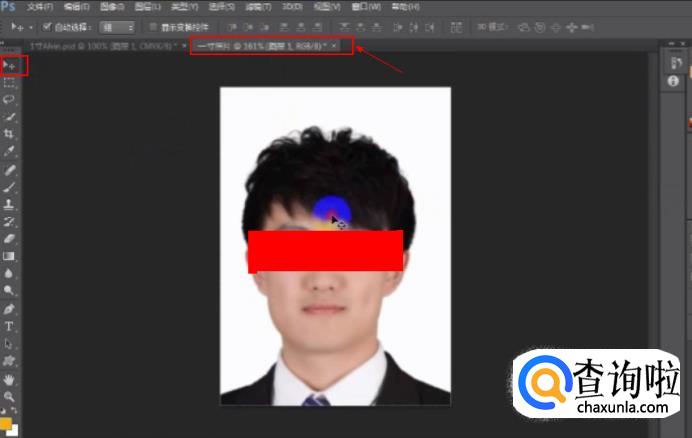This screenshot has height=438, width=692.
Task: Switch to the CMYK document tab
Action: point(100,46)
